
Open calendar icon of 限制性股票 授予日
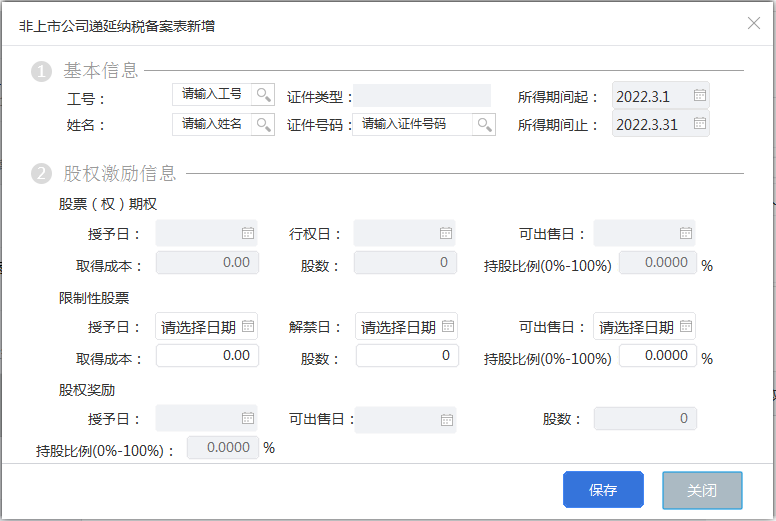pos(248,326)
